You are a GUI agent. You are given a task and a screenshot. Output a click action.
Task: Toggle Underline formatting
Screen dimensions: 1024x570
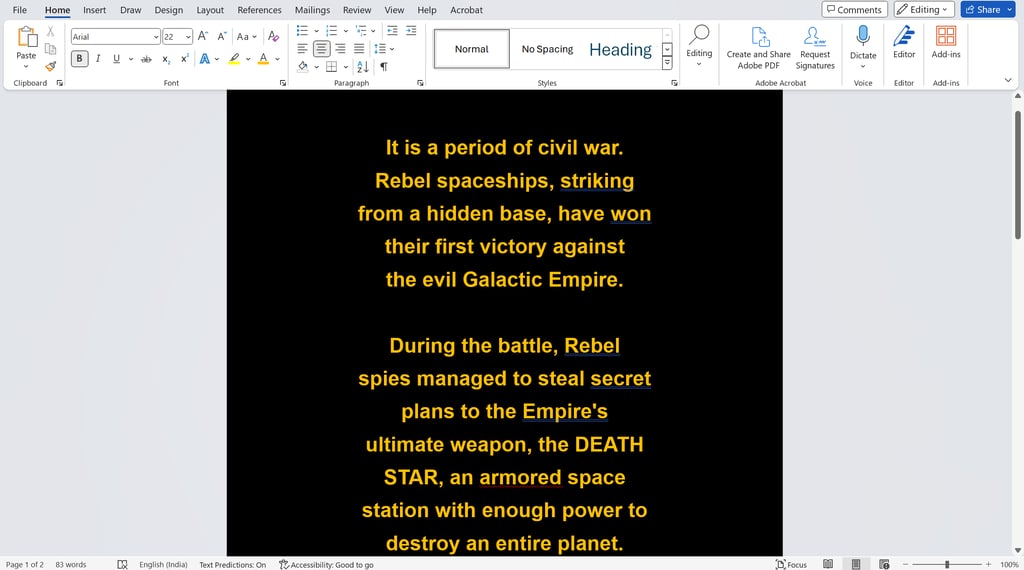click(x=116, y=59)
